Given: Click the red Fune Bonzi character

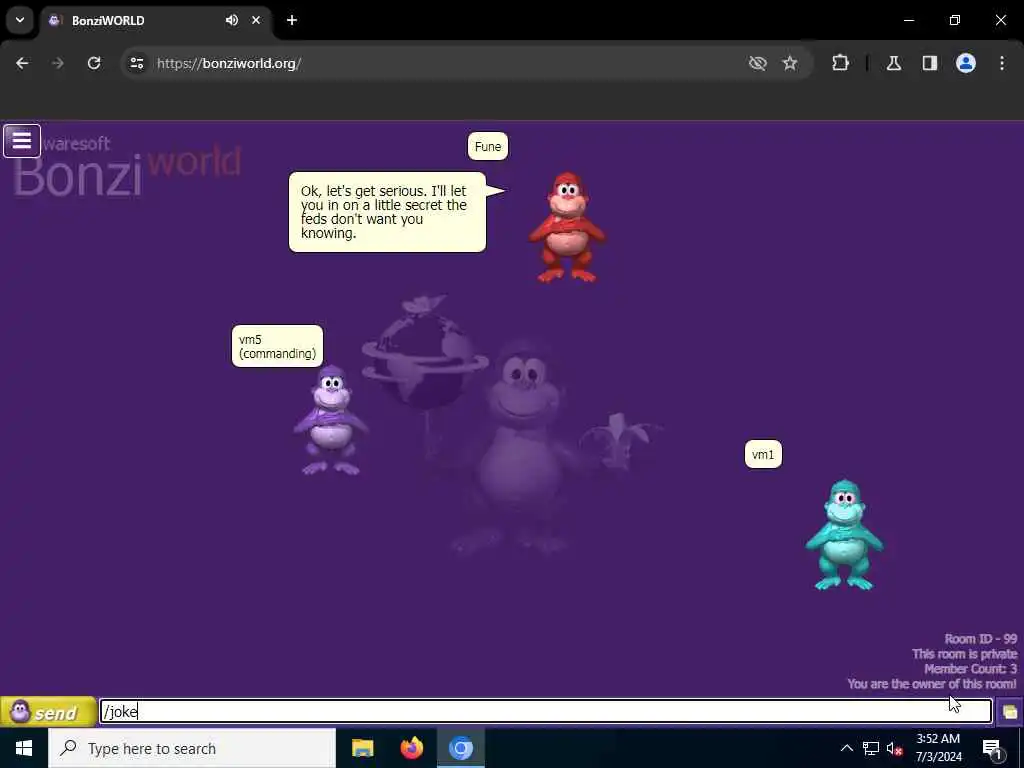Looking at the screenshot, I should click(x=567, y=227).
